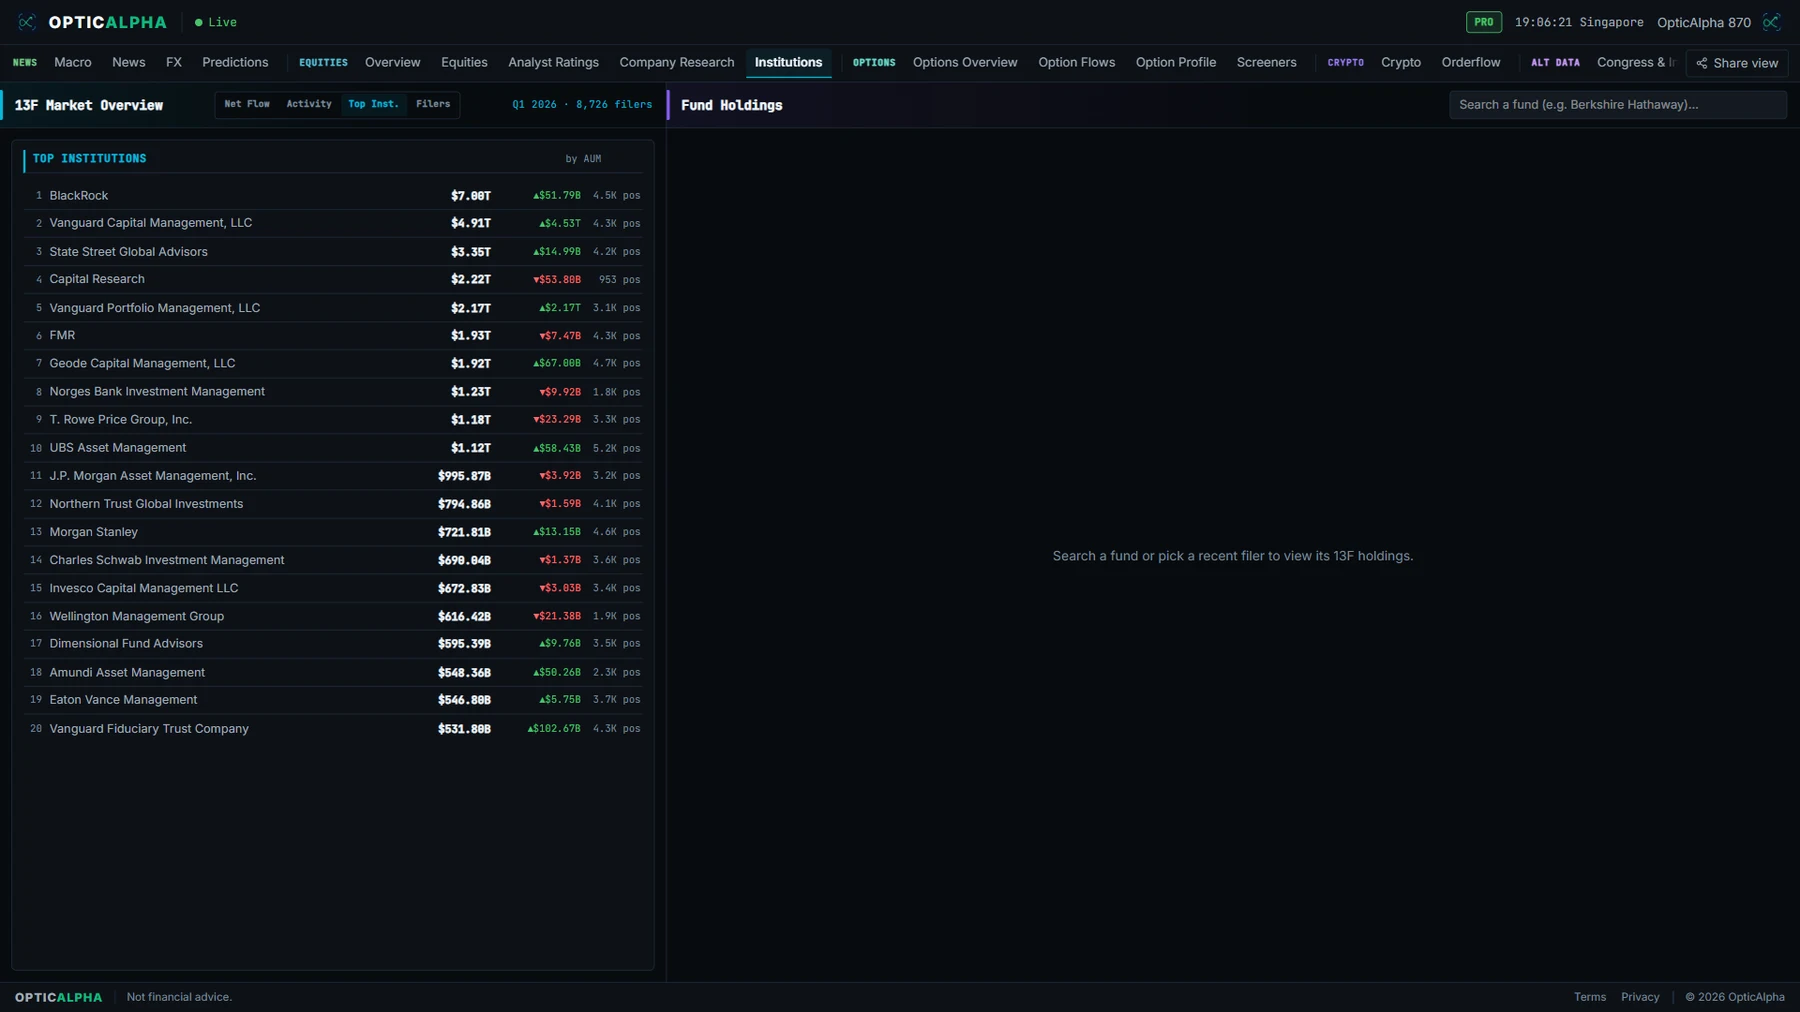Screen dimensions: 1800x1012
Task: Open the Option Flows tab
Action: (x=1076, y=62)
